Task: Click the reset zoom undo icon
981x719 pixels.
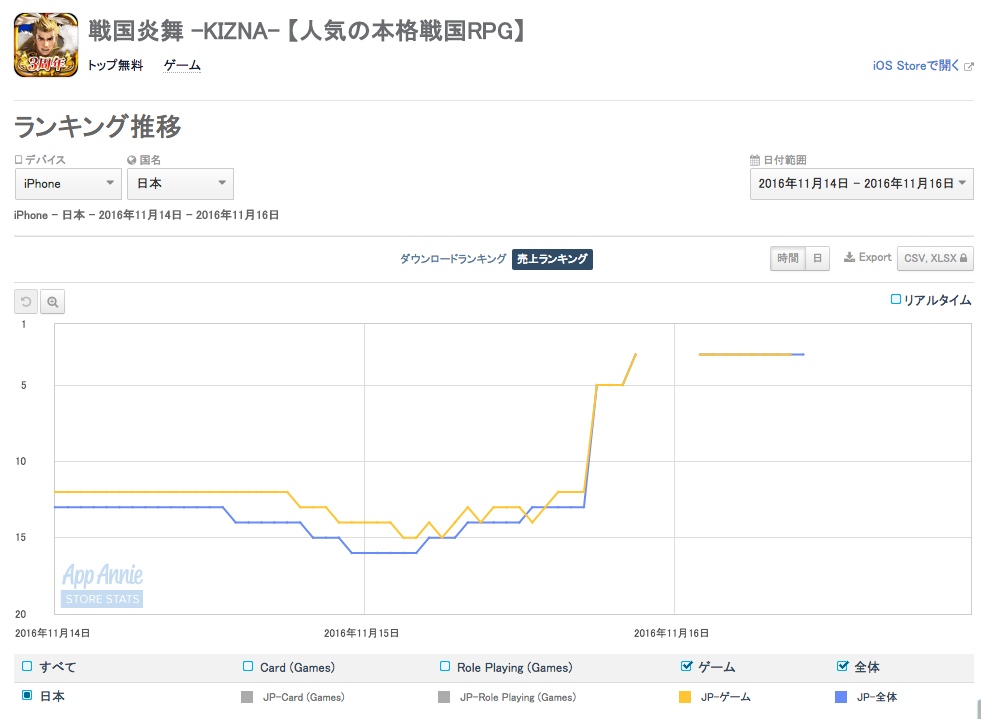Action: coord(26,302)
